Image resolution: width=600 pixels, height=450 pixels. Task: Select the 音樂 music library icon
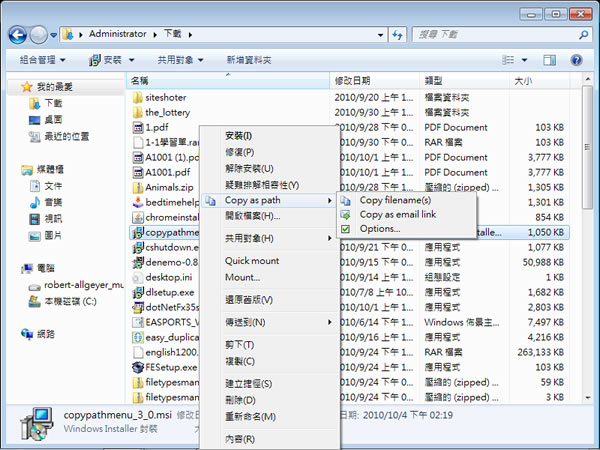point(29,202)
